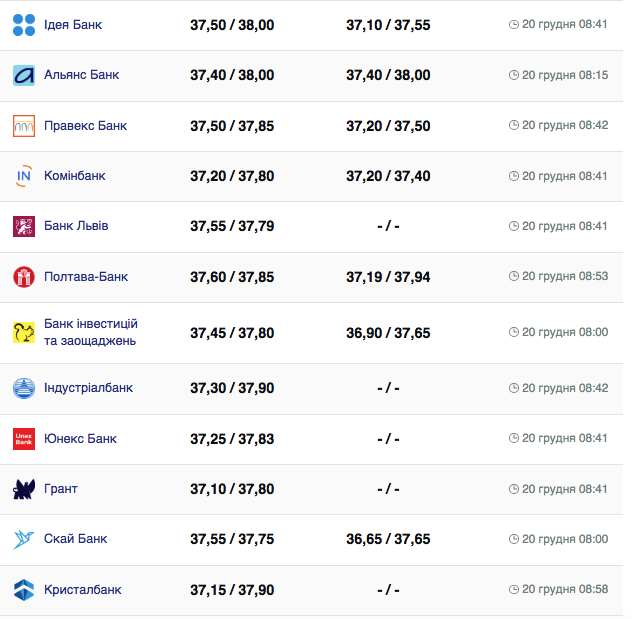
Task: Click the Скай Банк name link
Action: [x=76, y=539]
